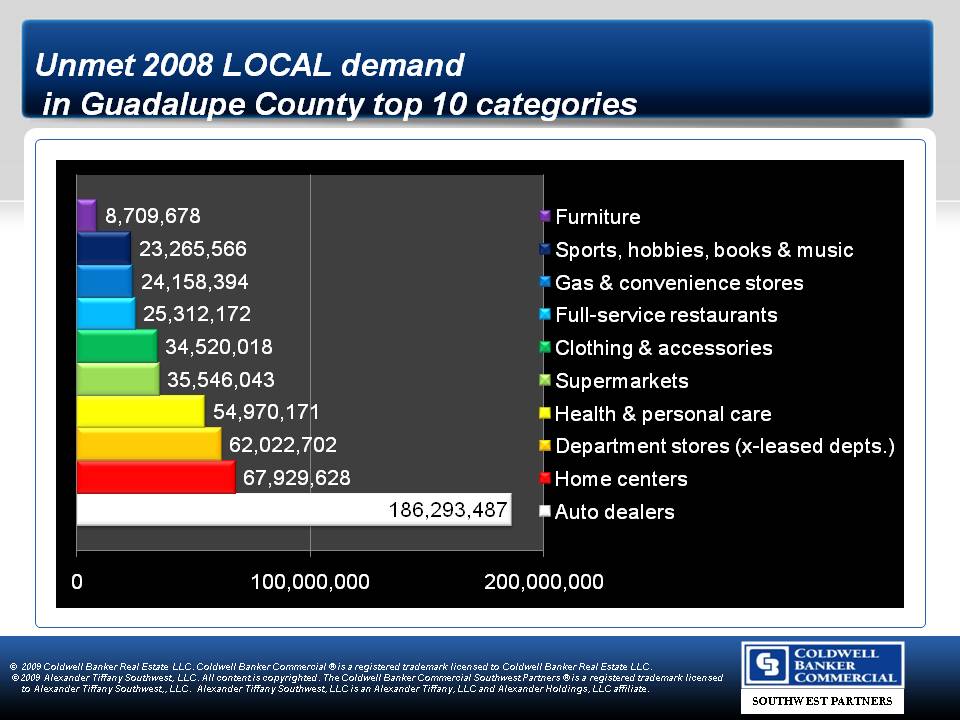
Task: Click the 100,000,000 axis label
Action: pyautogui.click(x=310, y=582)
